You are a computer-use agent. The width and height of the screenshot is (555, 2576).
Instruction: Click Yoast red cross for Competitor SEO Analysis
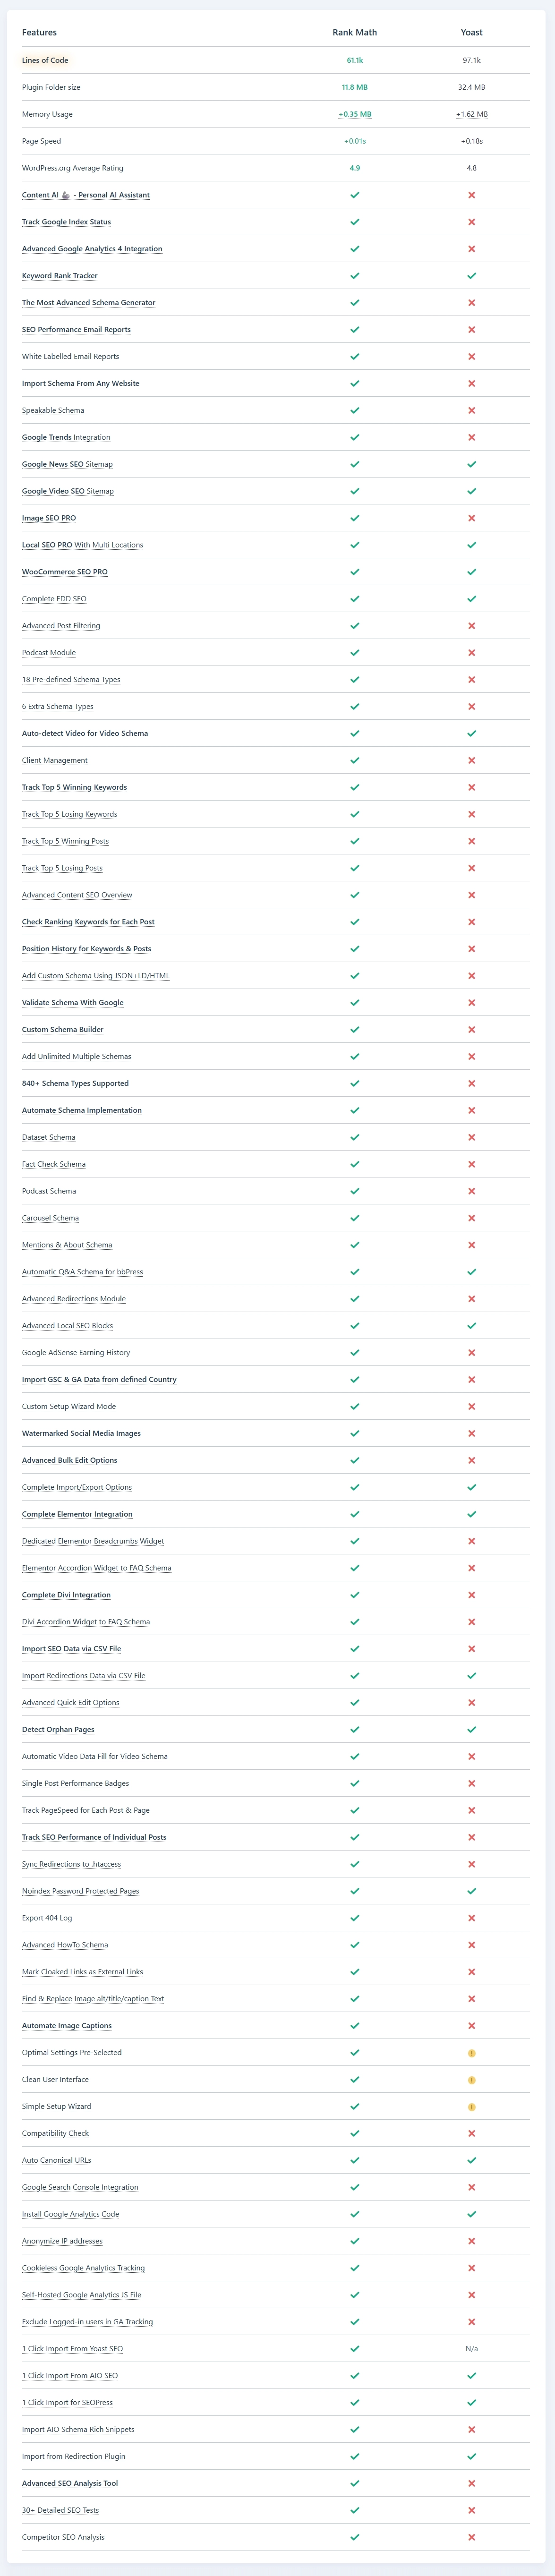pos(471,2537)
